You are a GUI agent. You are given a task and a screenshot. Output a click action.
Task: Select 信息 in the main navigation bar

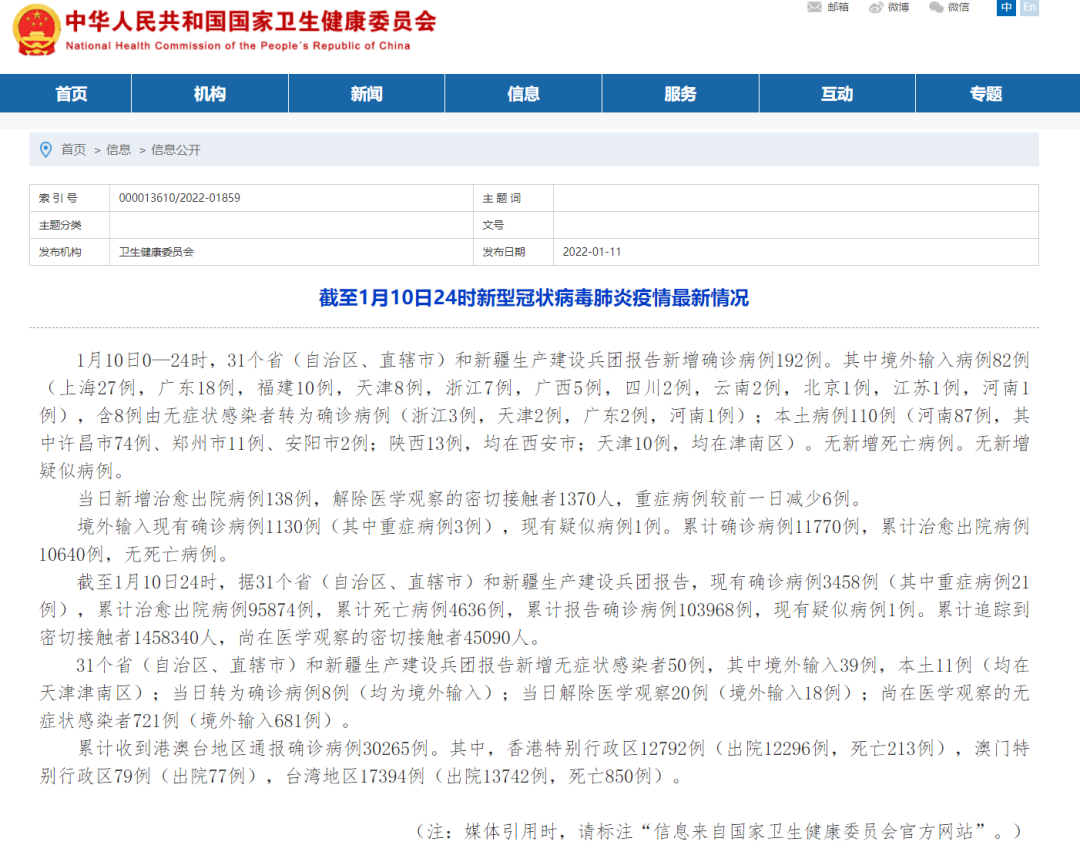point(523,94)
